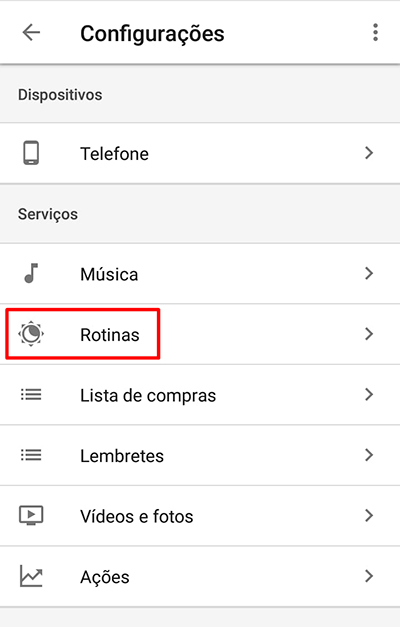Expand Vídeos e fotos chevron
The width and height of the screenshot is (400, 627).
pyautogui.click(x=369, y=515)
